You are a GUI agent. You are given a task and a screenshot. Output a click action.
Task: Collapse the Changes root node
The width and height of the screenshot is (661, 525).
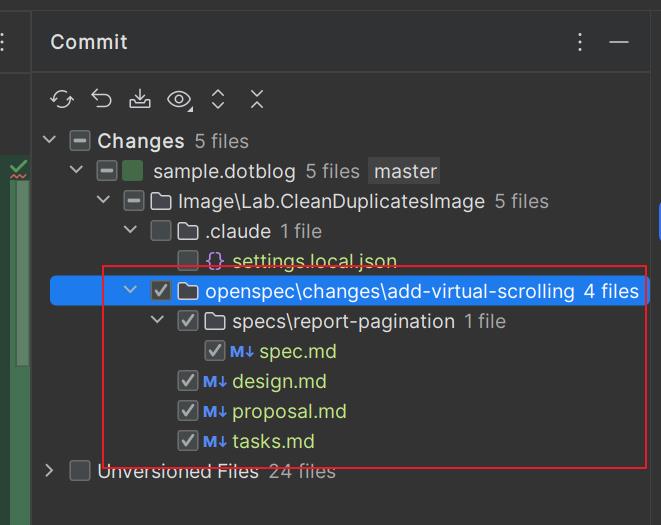(49, 141)
